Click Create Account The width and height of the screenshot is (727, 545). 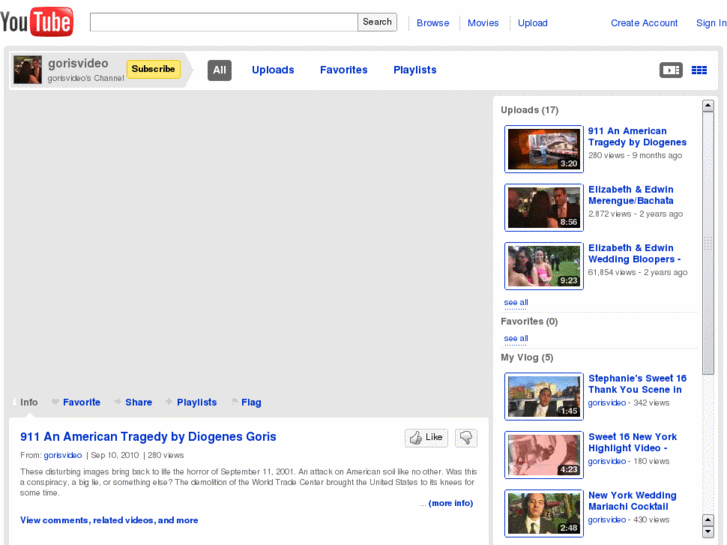(644, 23)
